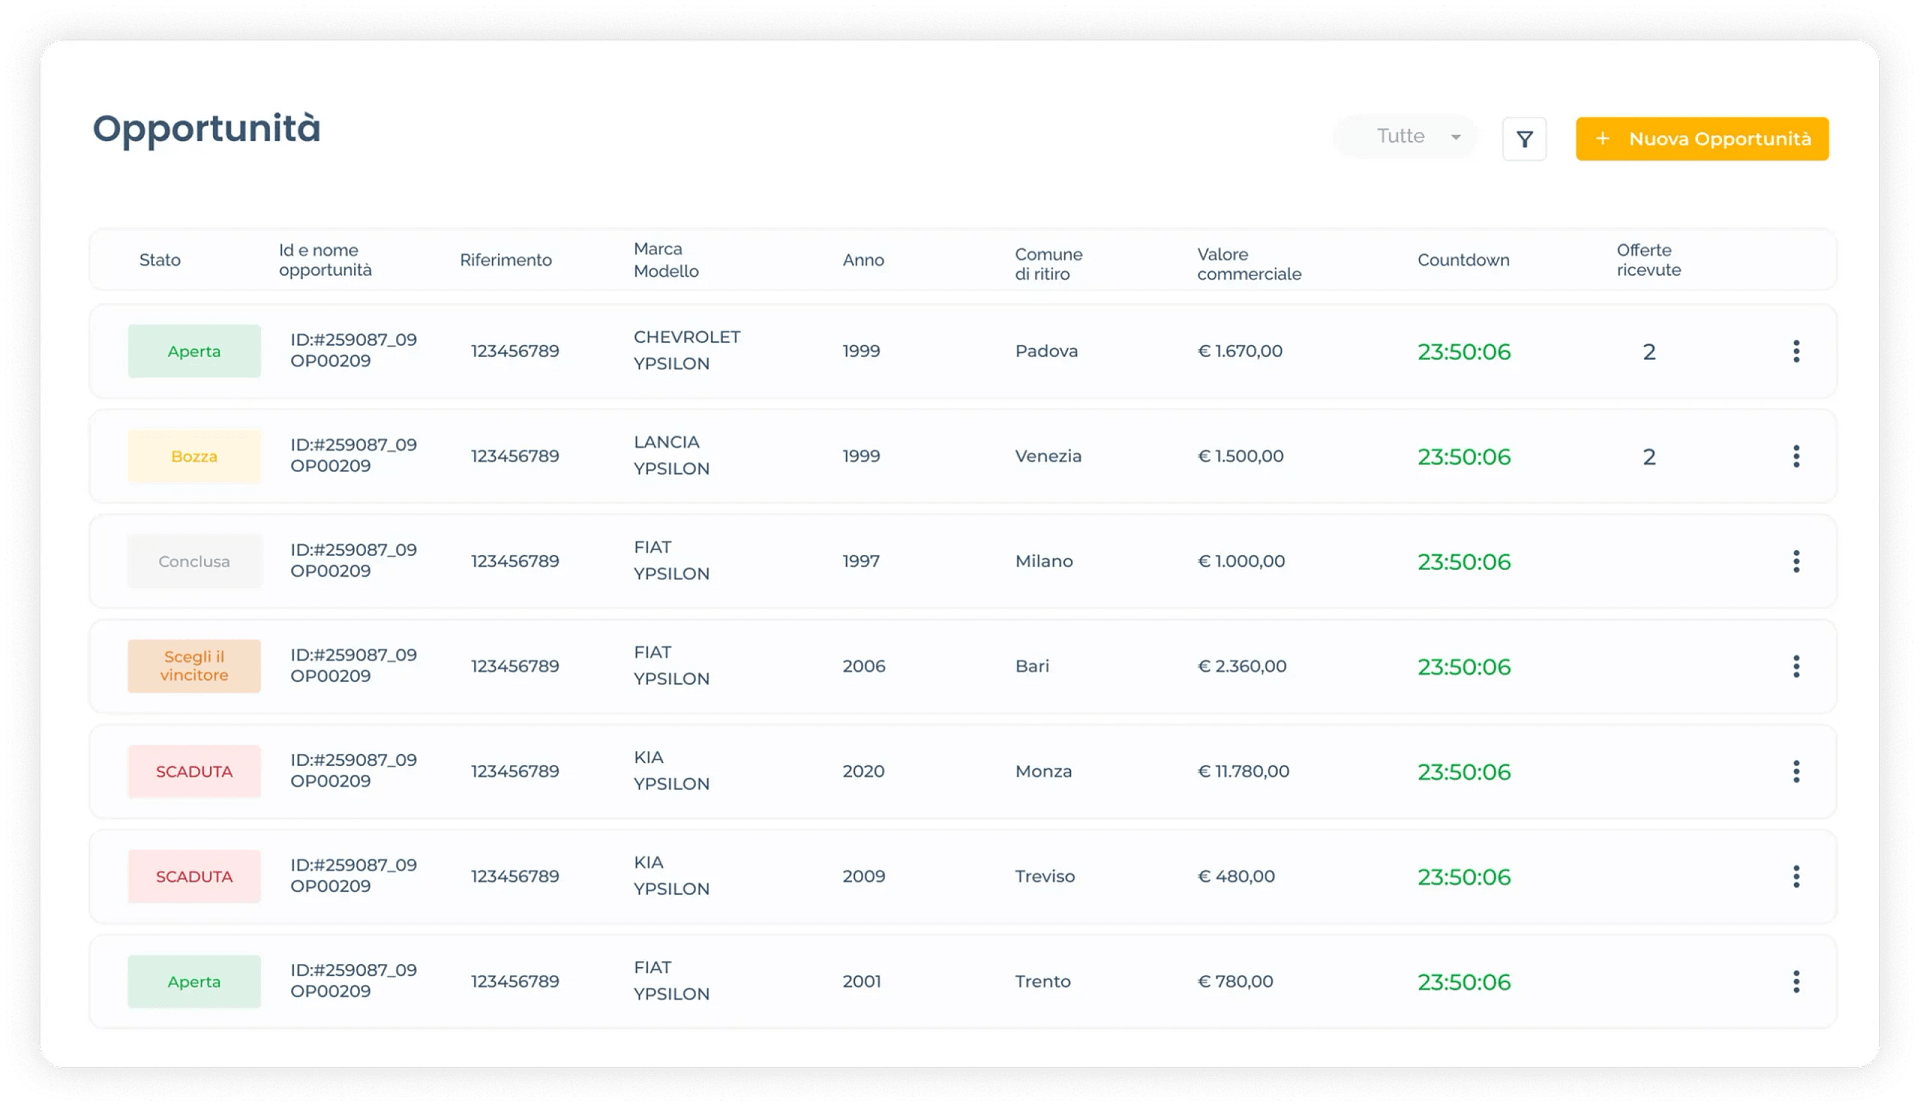
Task: Click the opportunity ID in the Trento row
Action: tap(354, 981)
